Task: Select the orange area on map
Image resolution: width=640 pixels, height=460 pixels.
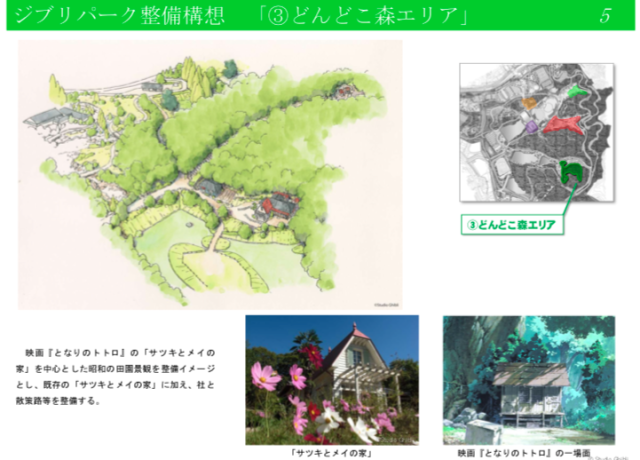Action: 529,102
